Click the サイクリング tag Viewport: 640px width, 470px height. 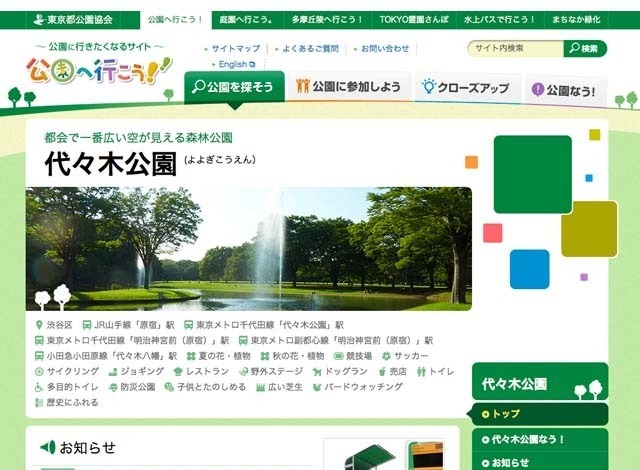point(67,371)
